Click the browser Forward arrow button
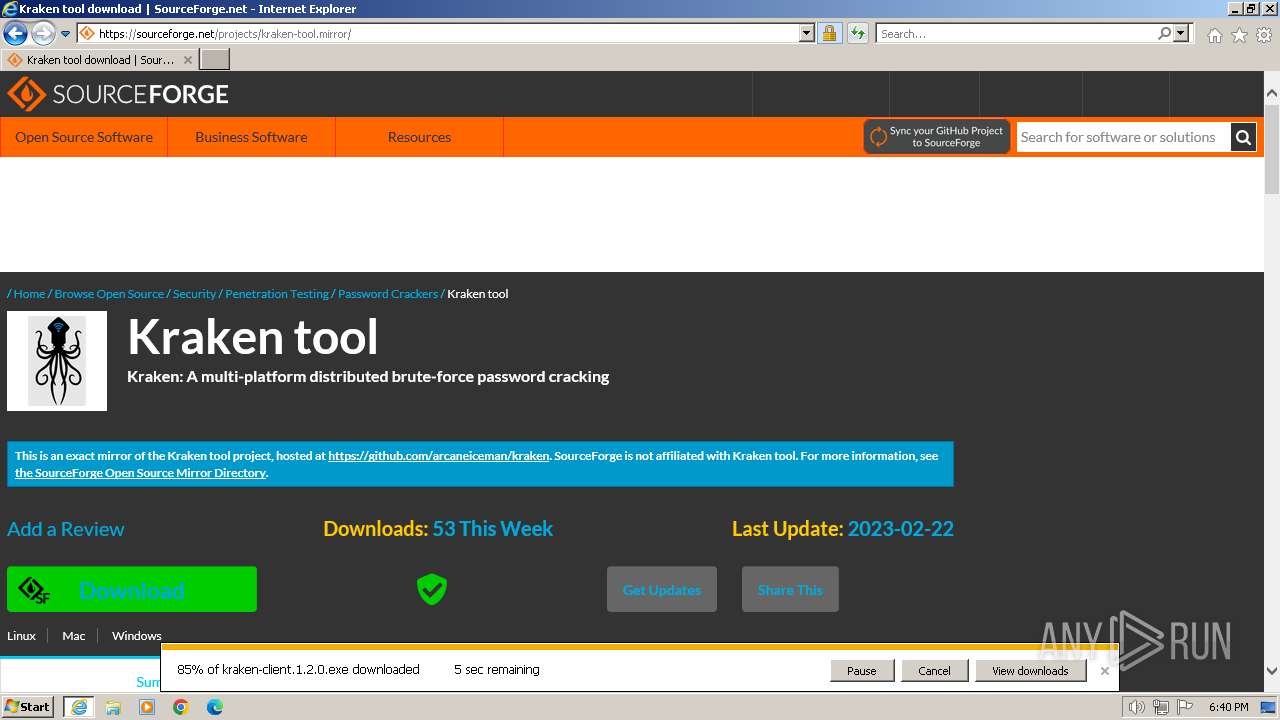 pyautogui.click(x=43, y=33)
